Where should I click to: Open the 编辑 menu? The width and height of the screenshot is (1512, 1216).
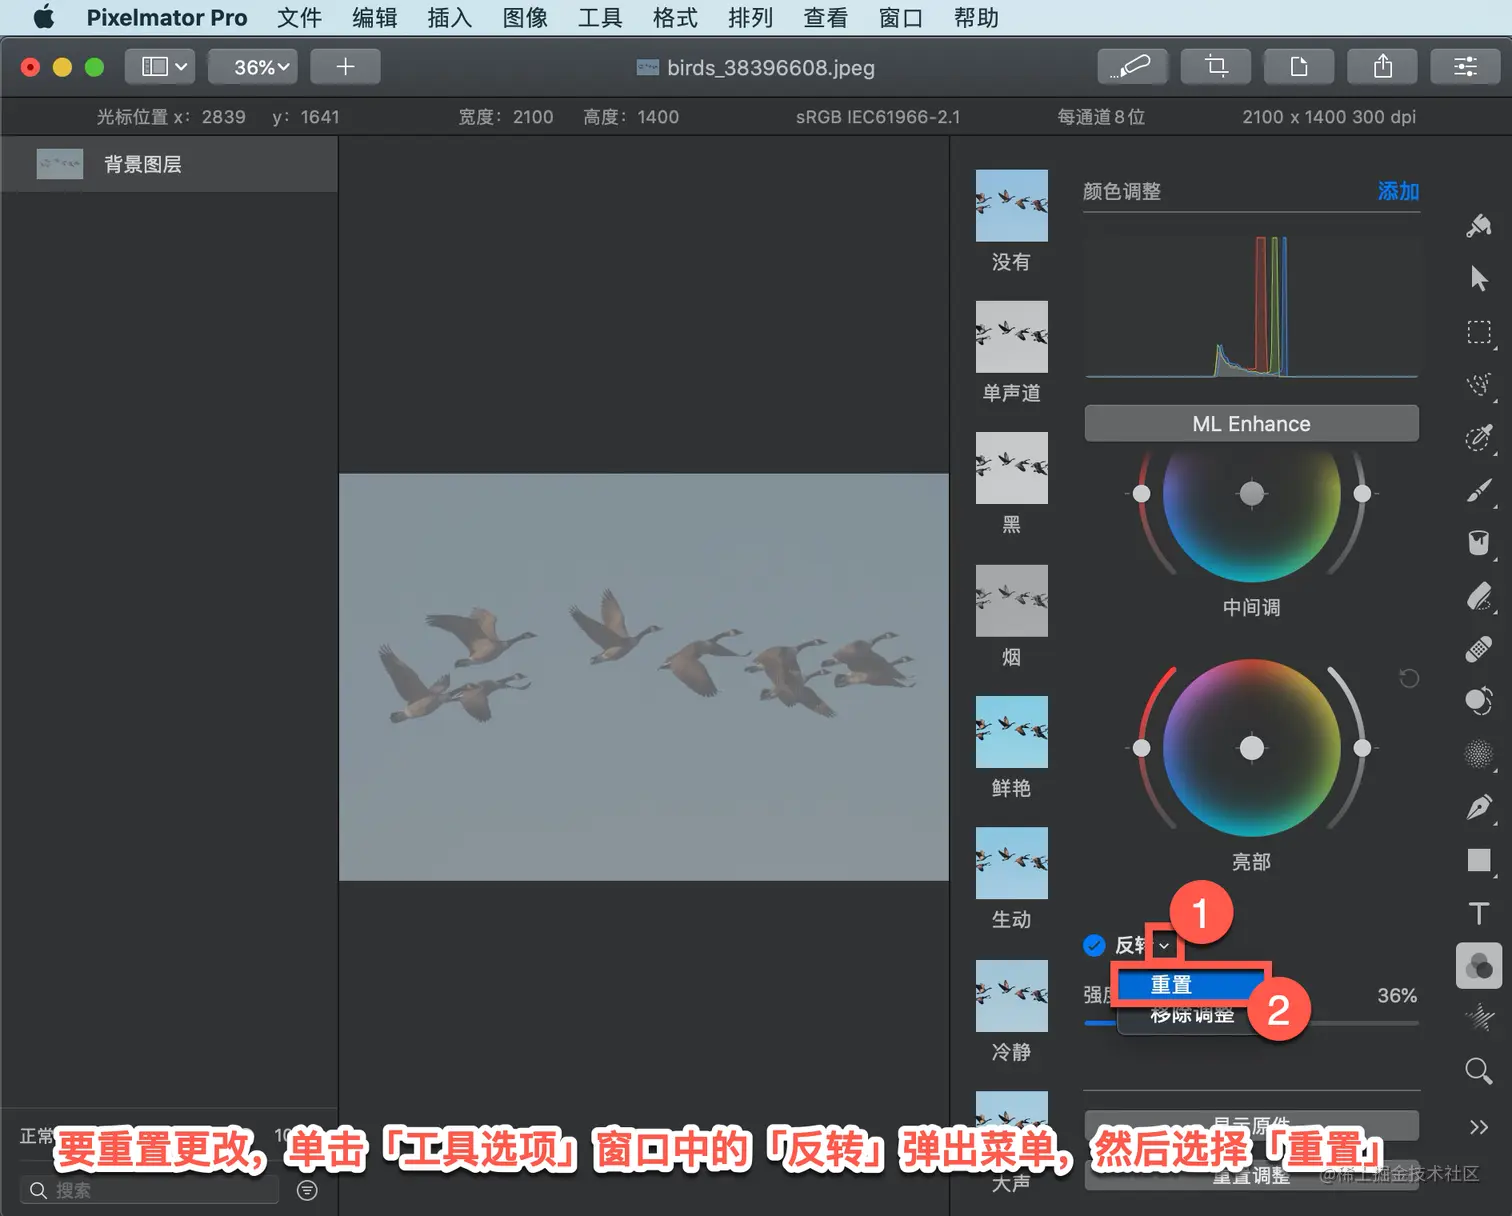(x=375, y=18)
